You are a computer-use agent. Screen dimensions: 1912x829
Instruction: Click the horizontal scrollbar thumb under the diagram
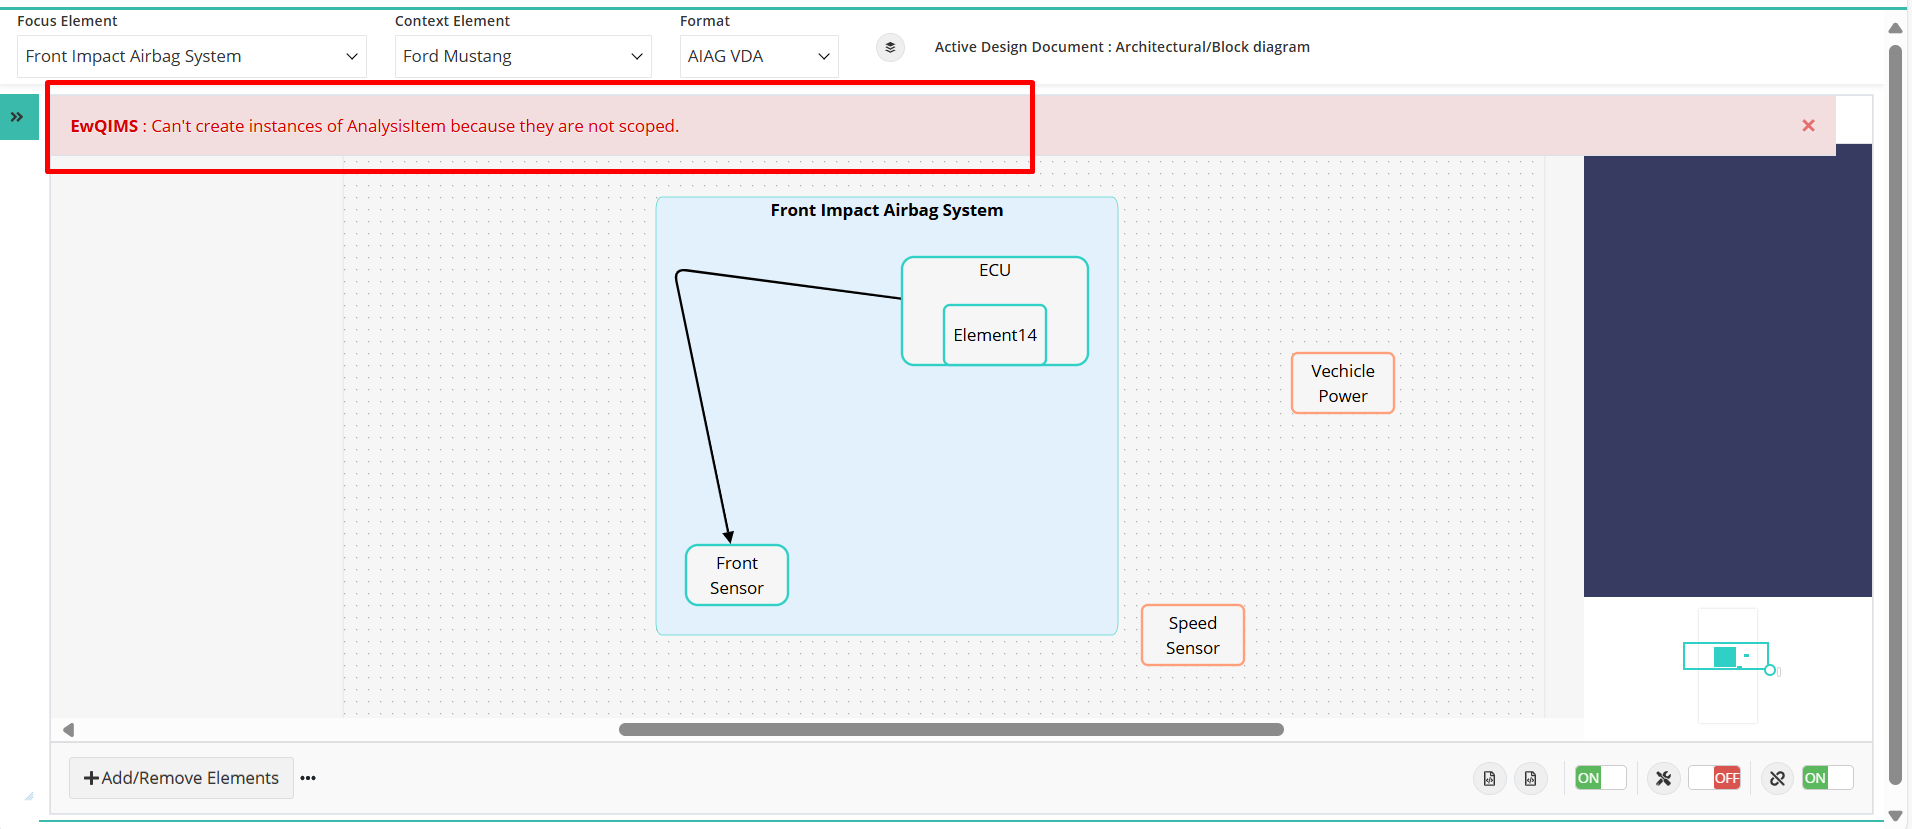pyautogui.click(x=951, y=730)
